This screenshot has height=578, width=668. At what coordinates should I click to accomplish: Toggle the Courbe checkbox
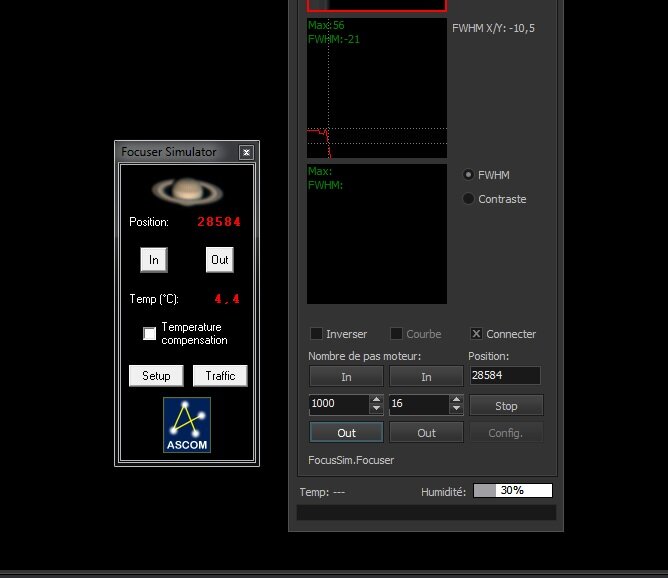(x=396, y=334)
